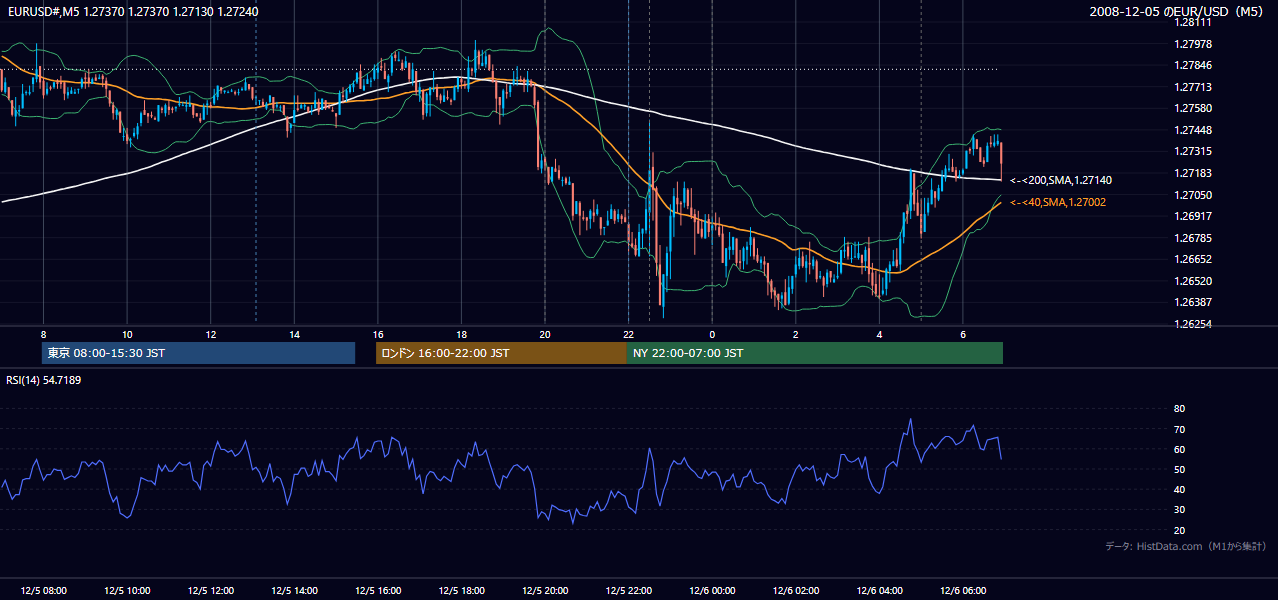
Task: Select the ロンドン 16:00-22:00 JST session bar
Action: pyautogui.click(x=501, y=353)
